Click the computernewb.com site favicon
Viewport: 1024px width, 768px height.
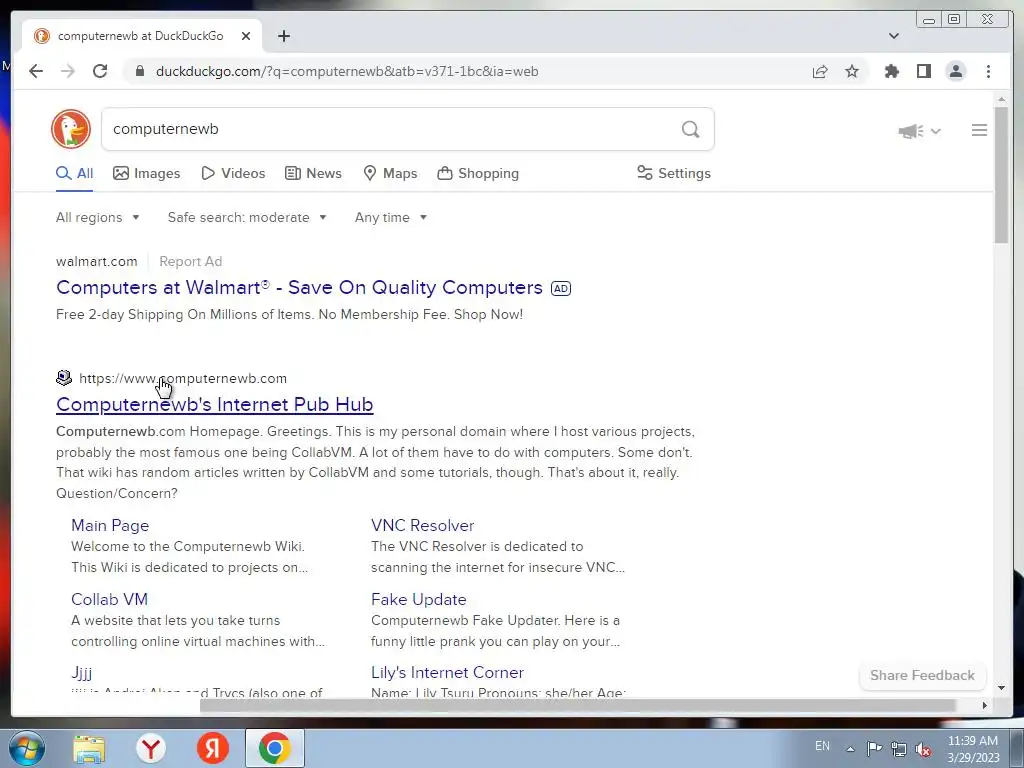(x=64, y=377)
